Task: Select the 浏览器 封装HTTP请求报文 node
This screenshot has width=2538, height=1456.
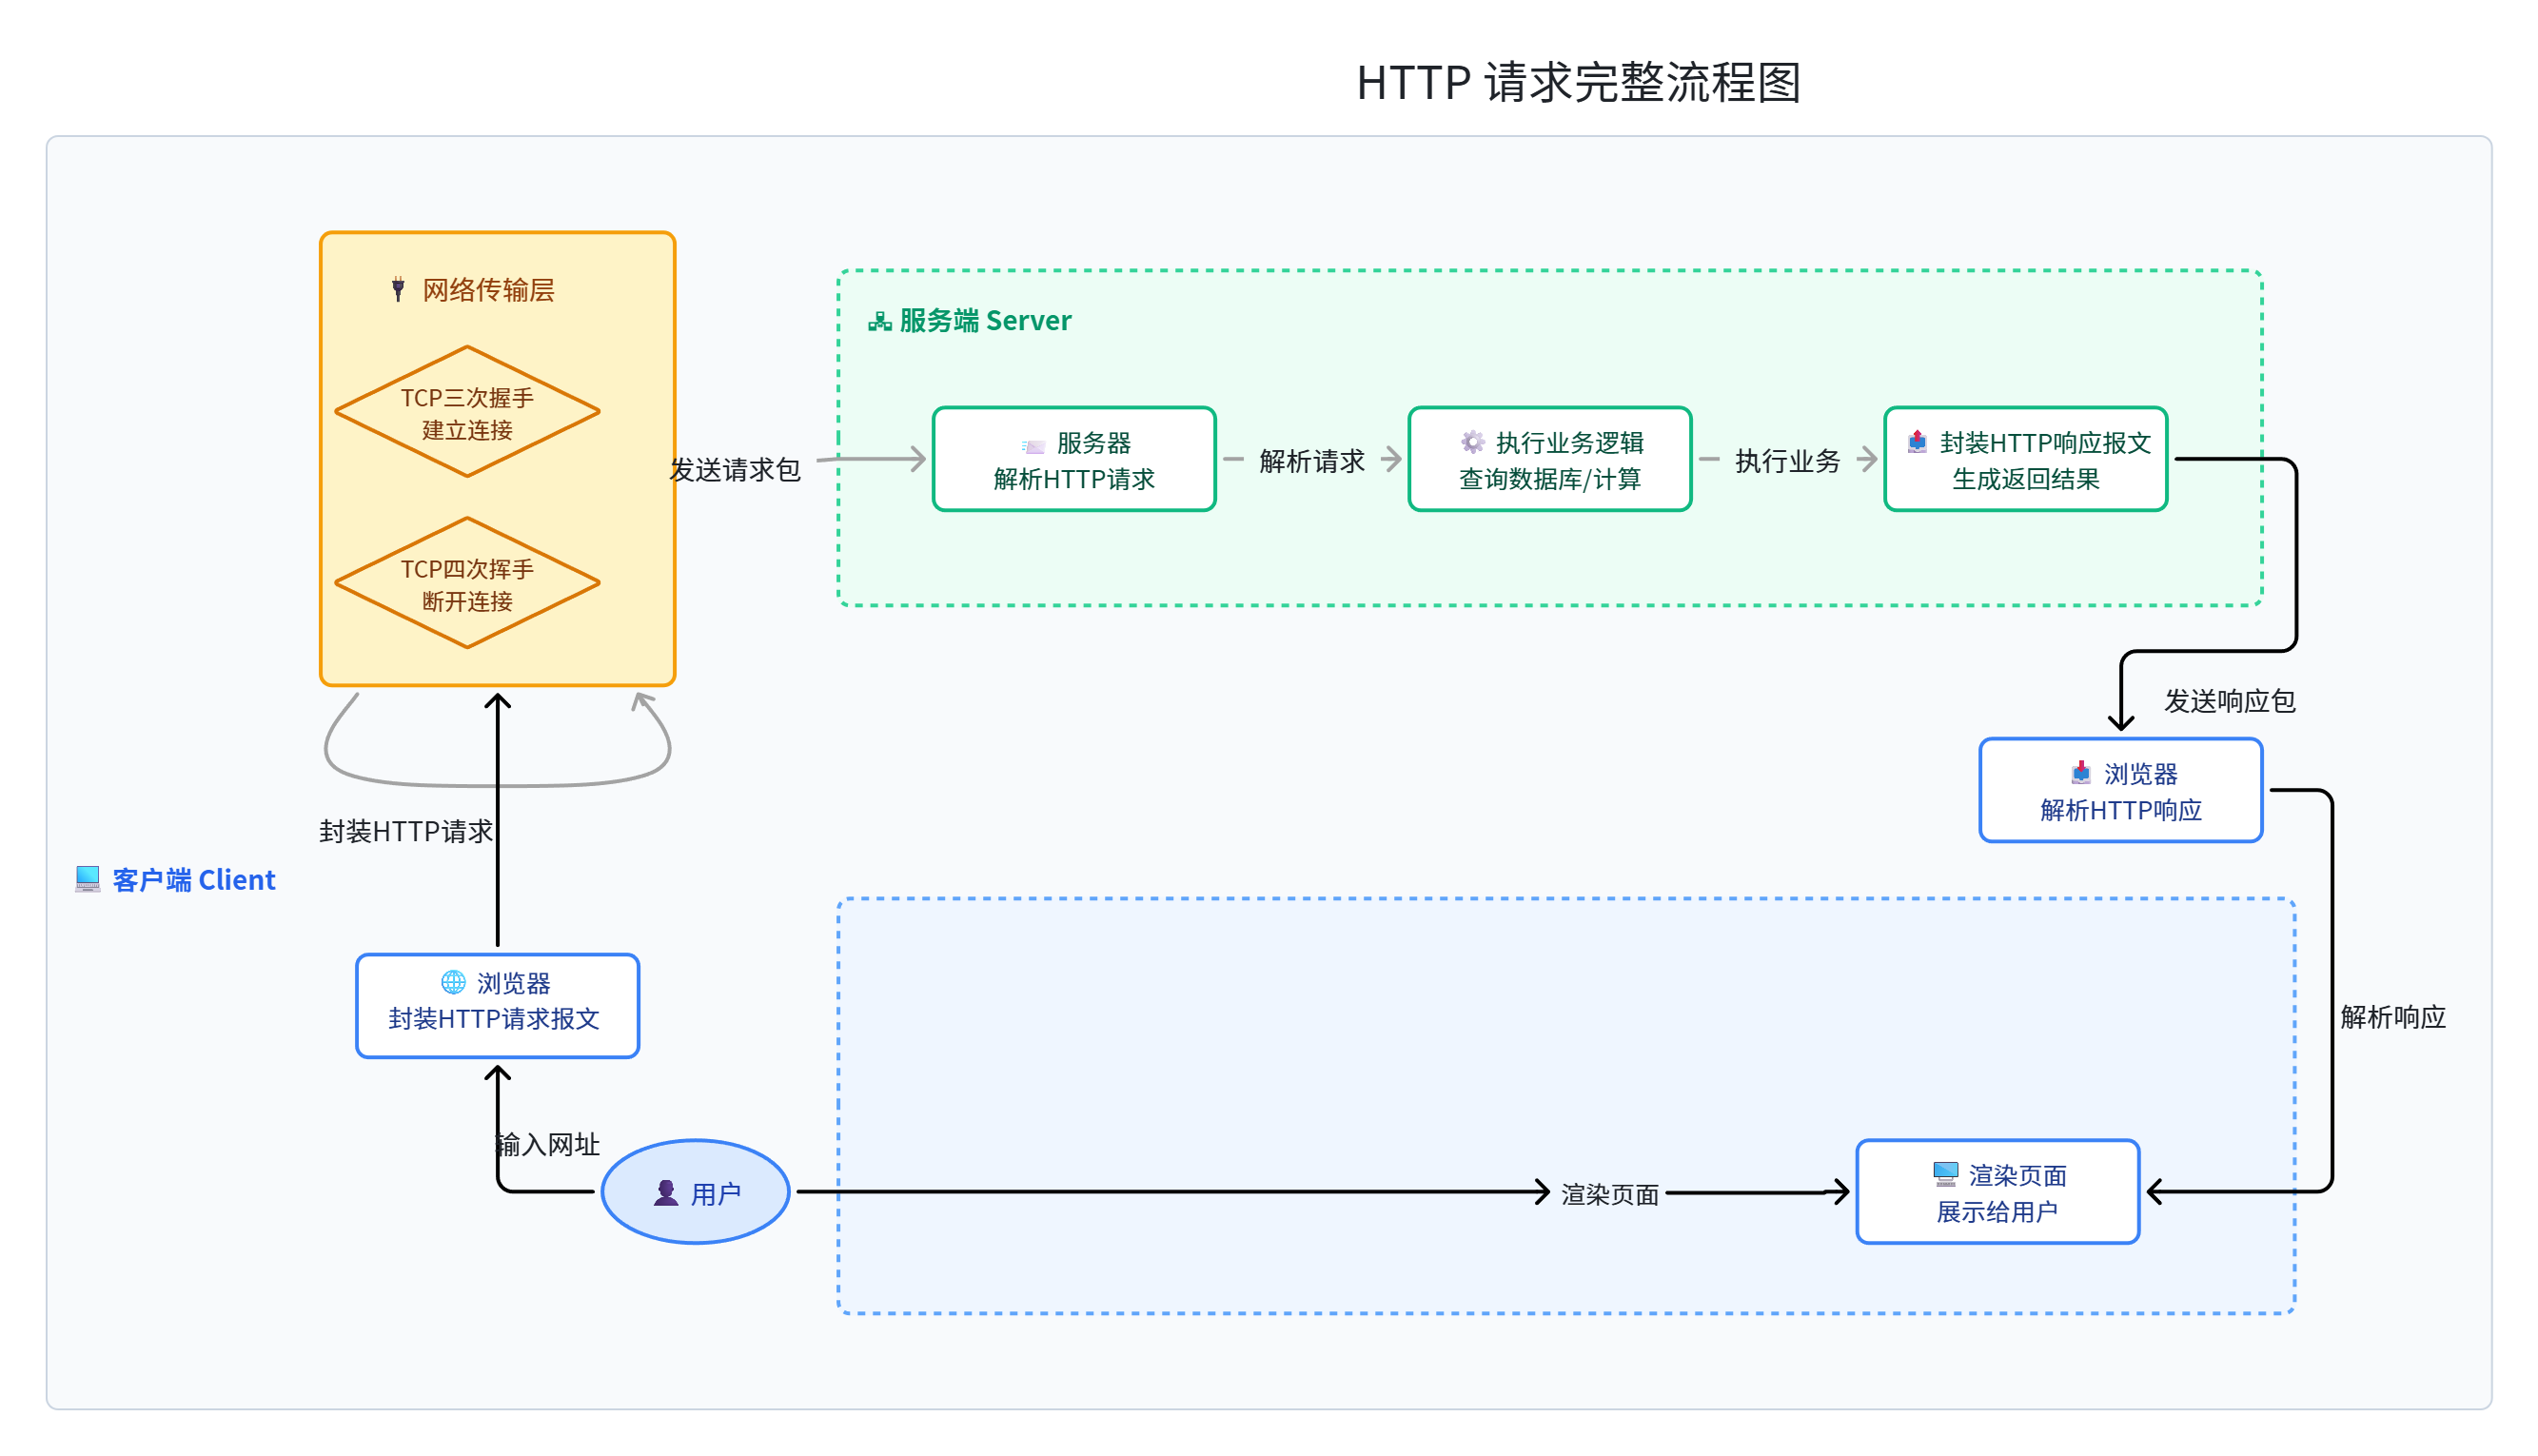Action: 497,1005
